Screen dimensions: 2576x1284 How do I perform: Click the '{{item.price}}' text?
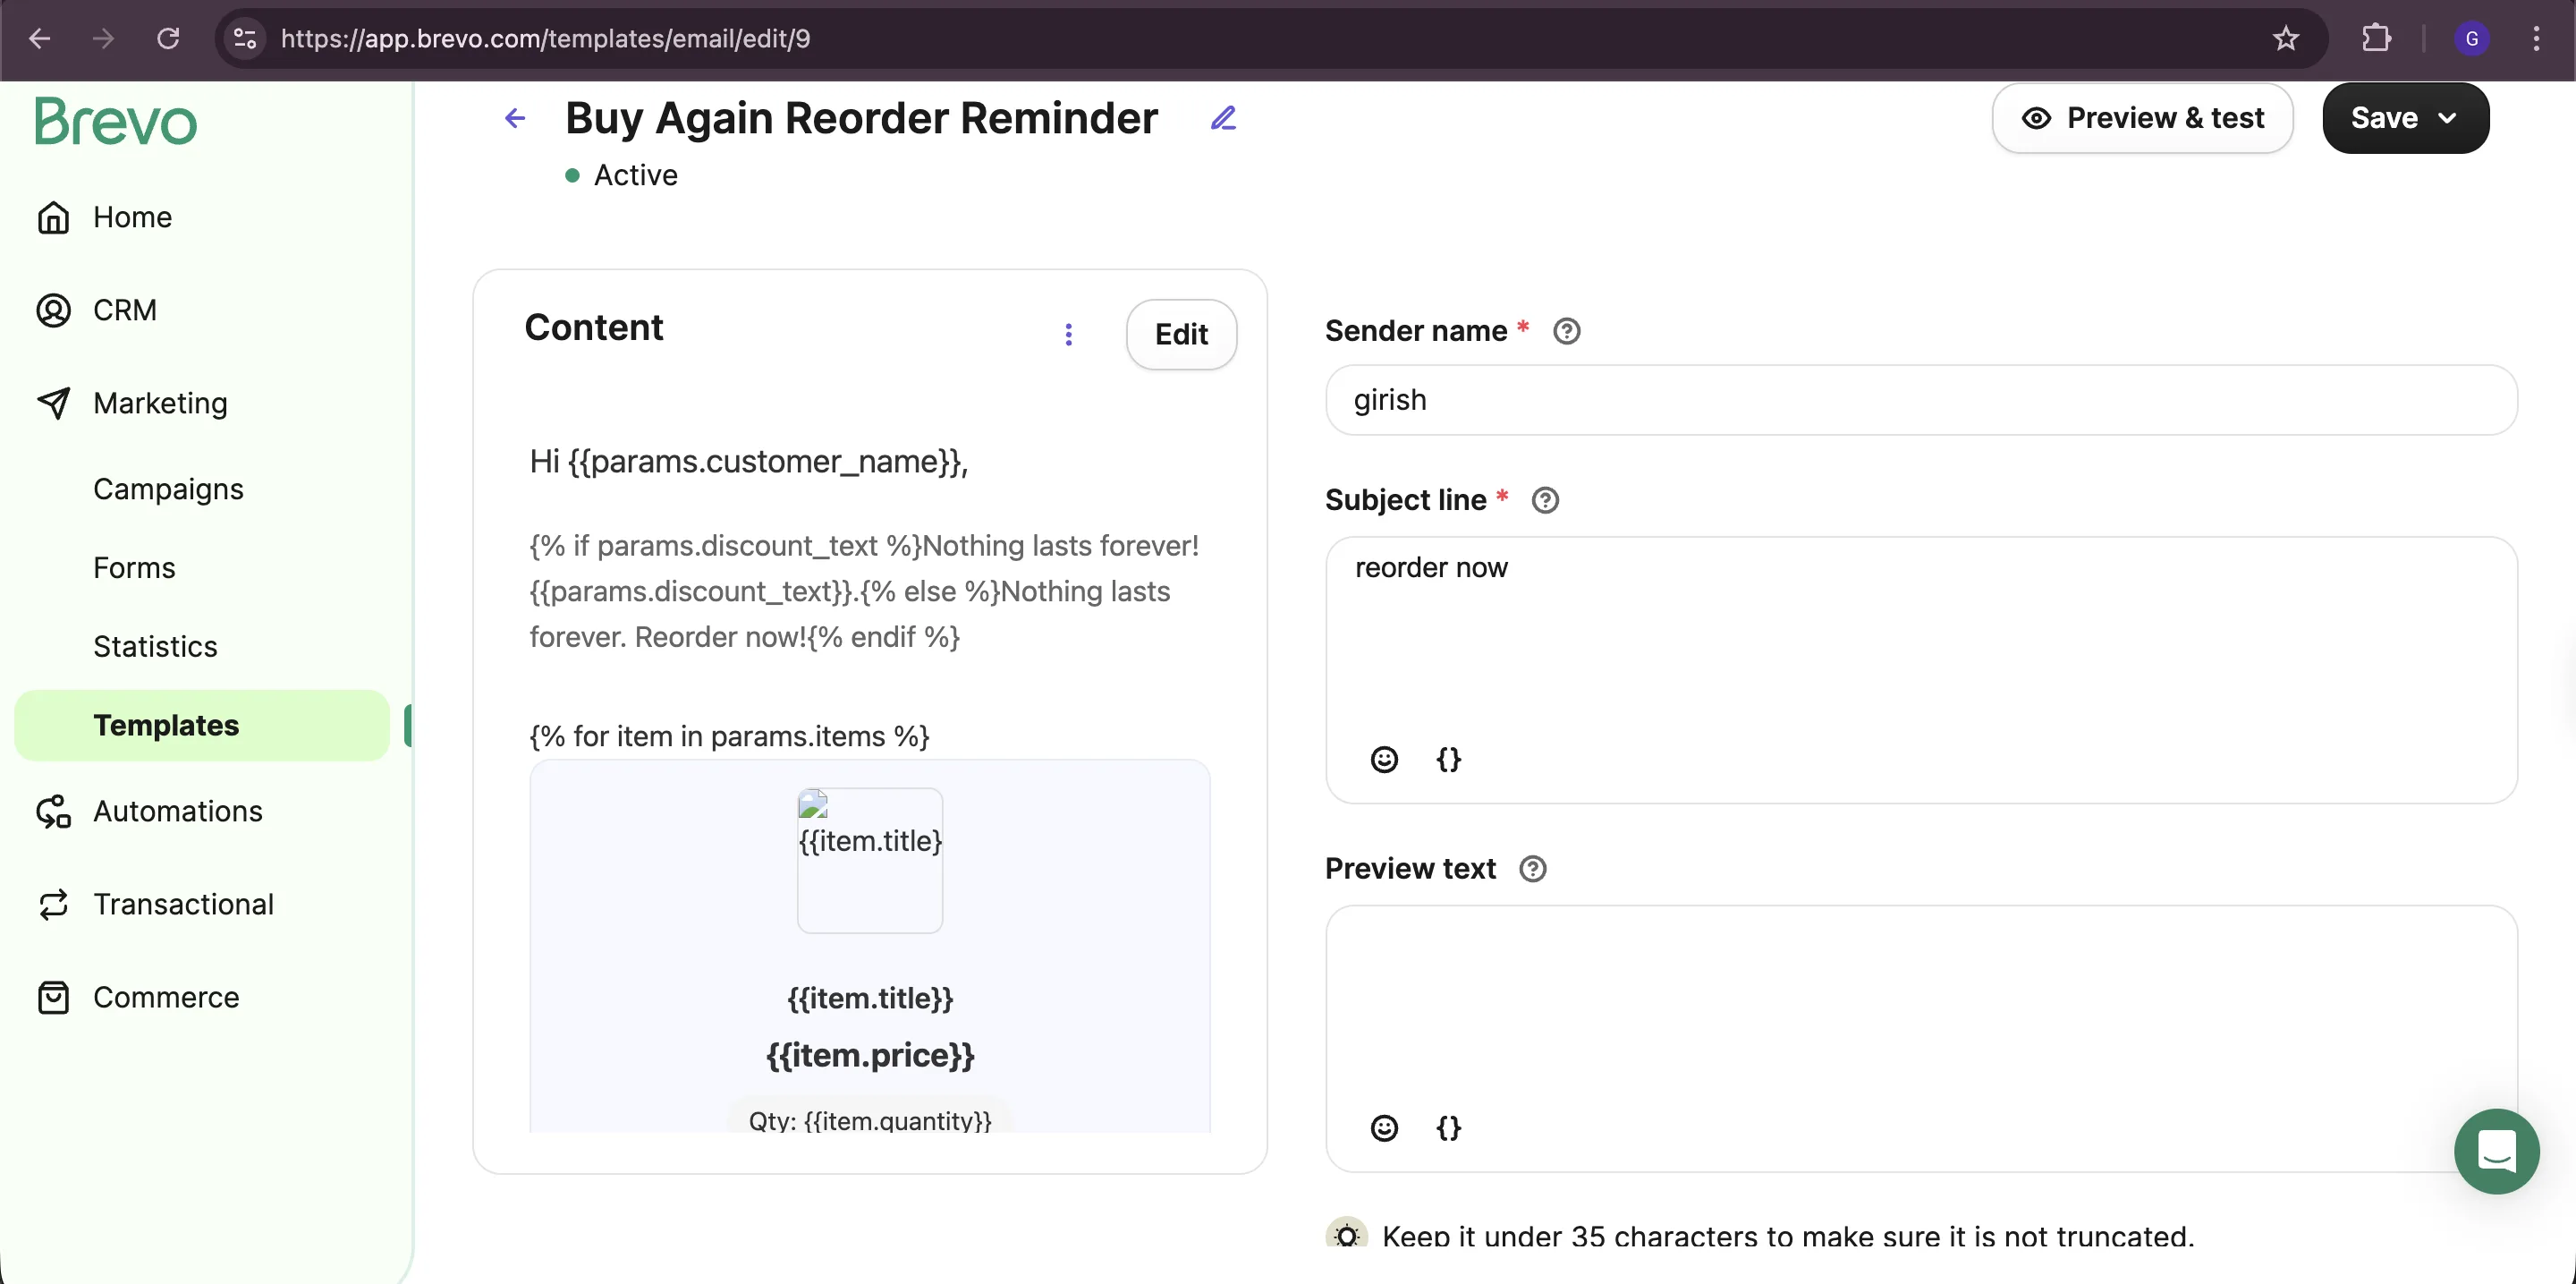point(870,1054)
